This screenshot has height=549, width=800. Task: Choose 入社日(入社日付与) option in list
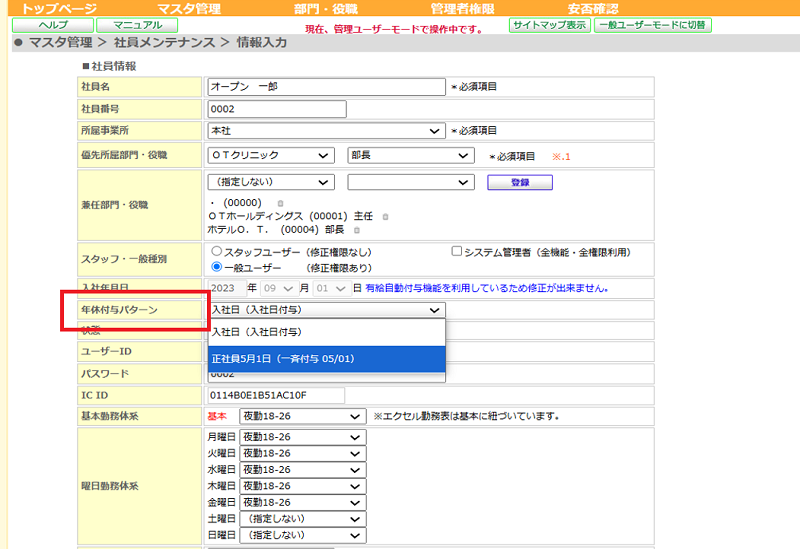327,332
